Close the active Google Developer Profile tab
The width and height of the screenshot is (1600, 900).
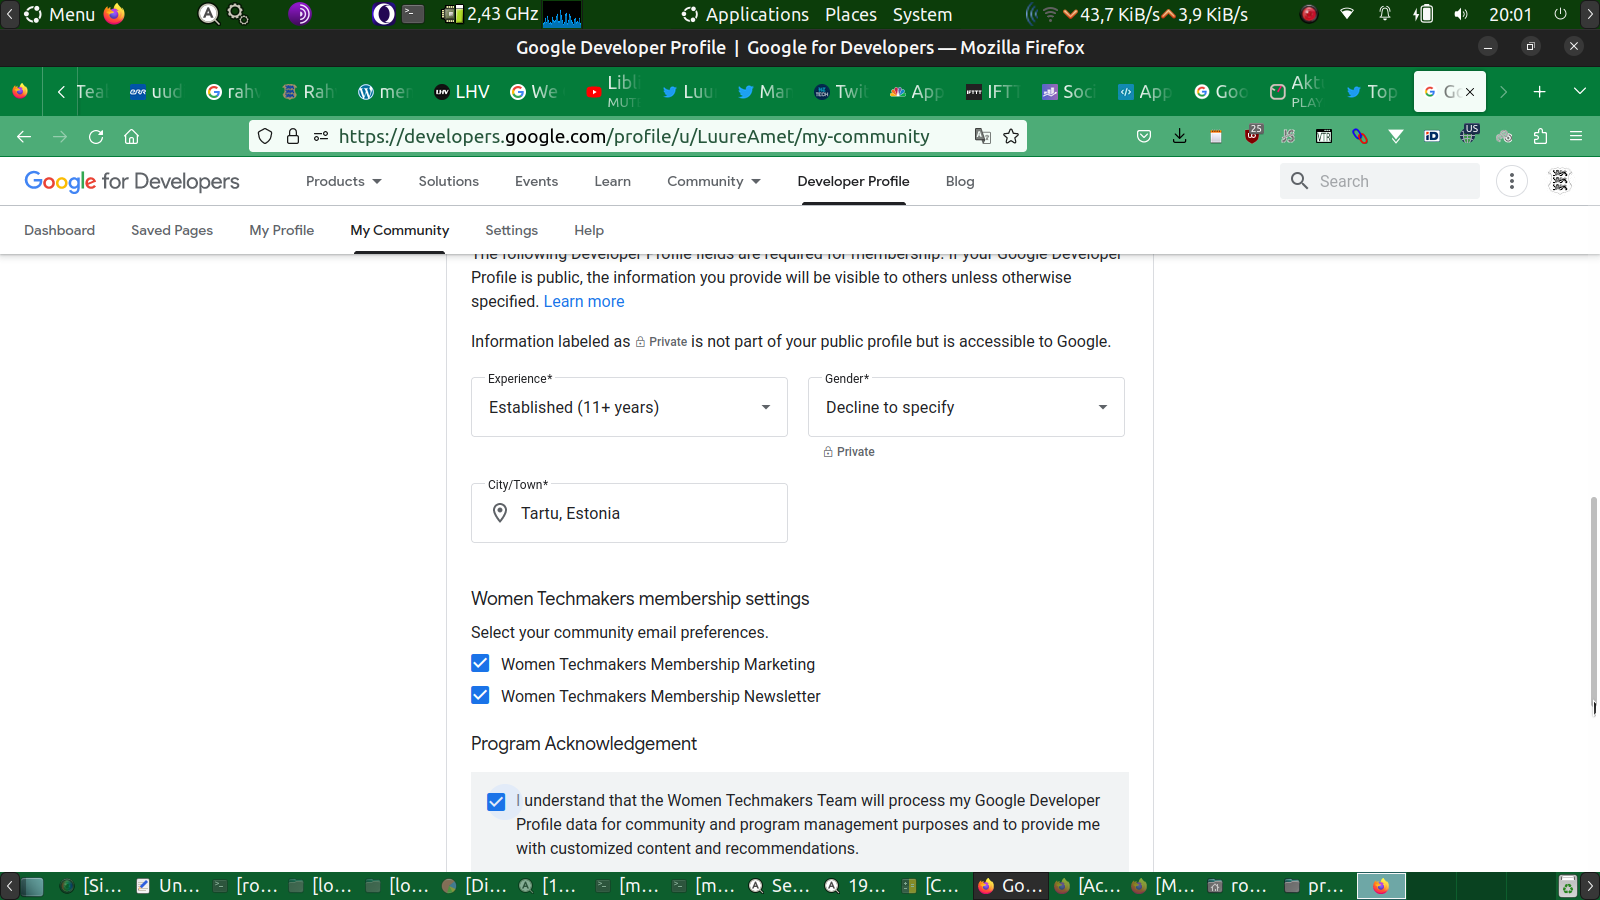coord(1470,92)
